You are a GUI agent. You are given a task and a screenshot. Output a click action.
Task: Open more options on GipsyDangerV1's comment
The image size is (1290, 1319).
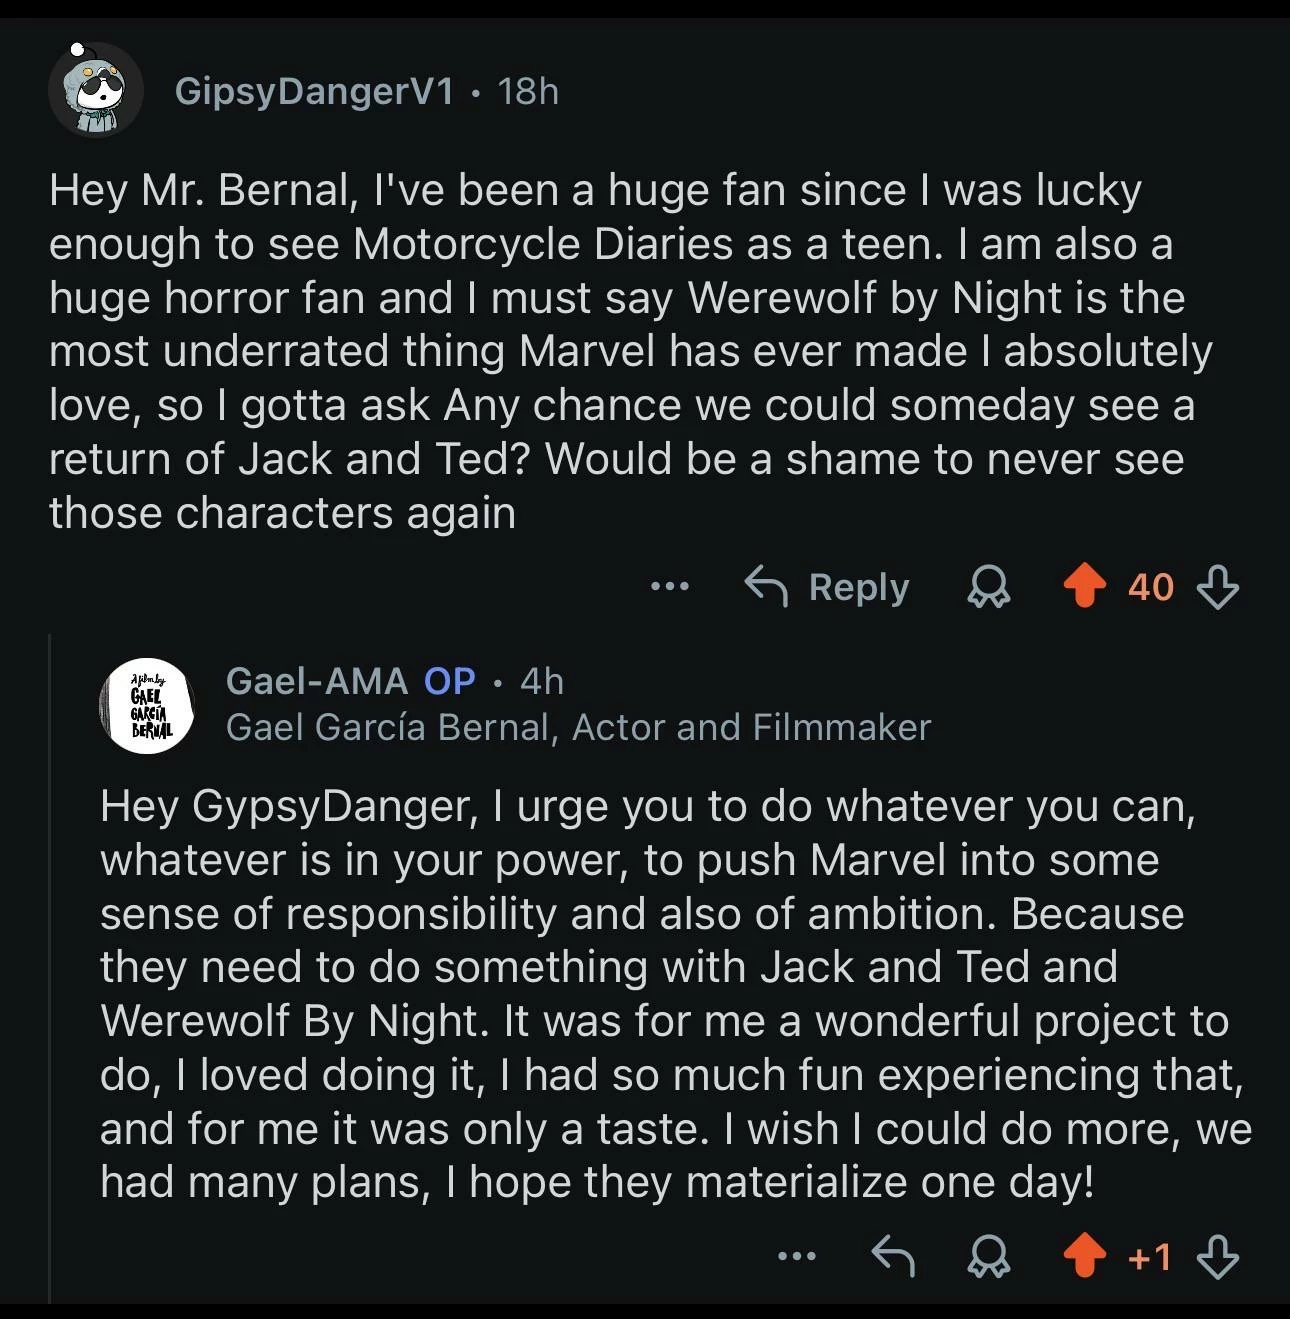click(x=669, y=587)
